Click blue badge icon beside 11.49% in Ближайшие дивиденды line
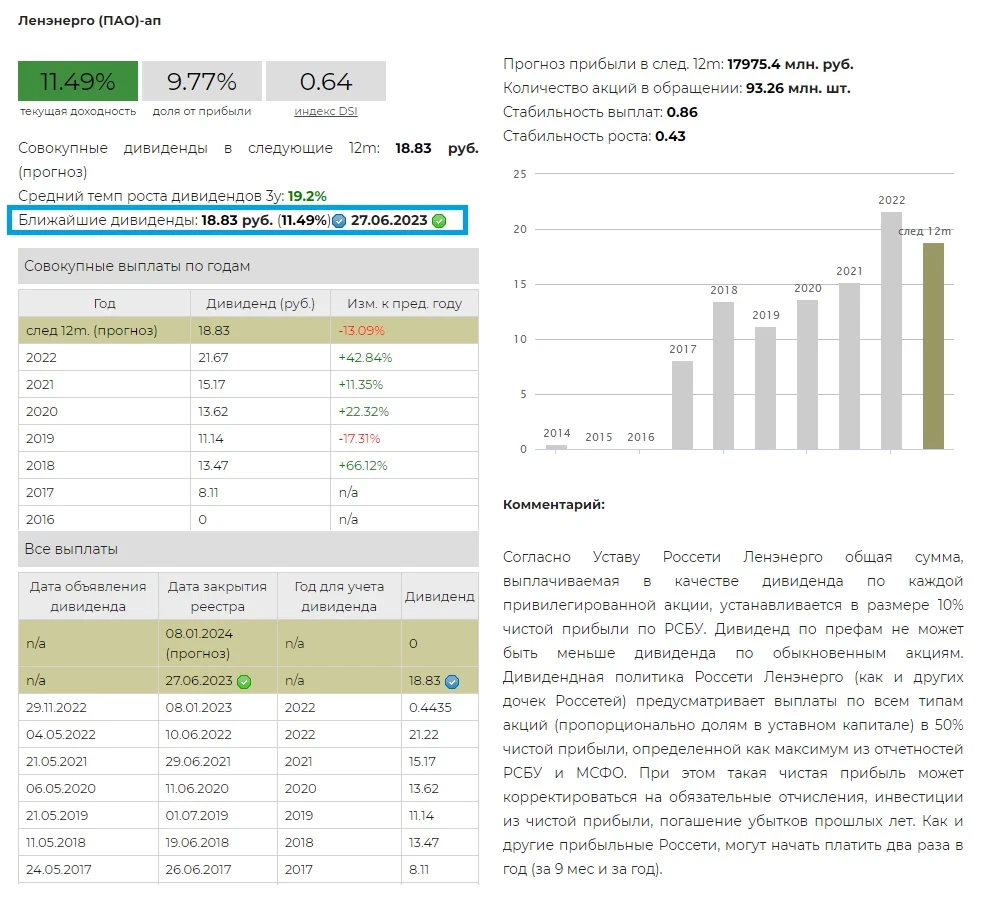The width and height of the screenshot is (985, 904). (x=339, y=221)
